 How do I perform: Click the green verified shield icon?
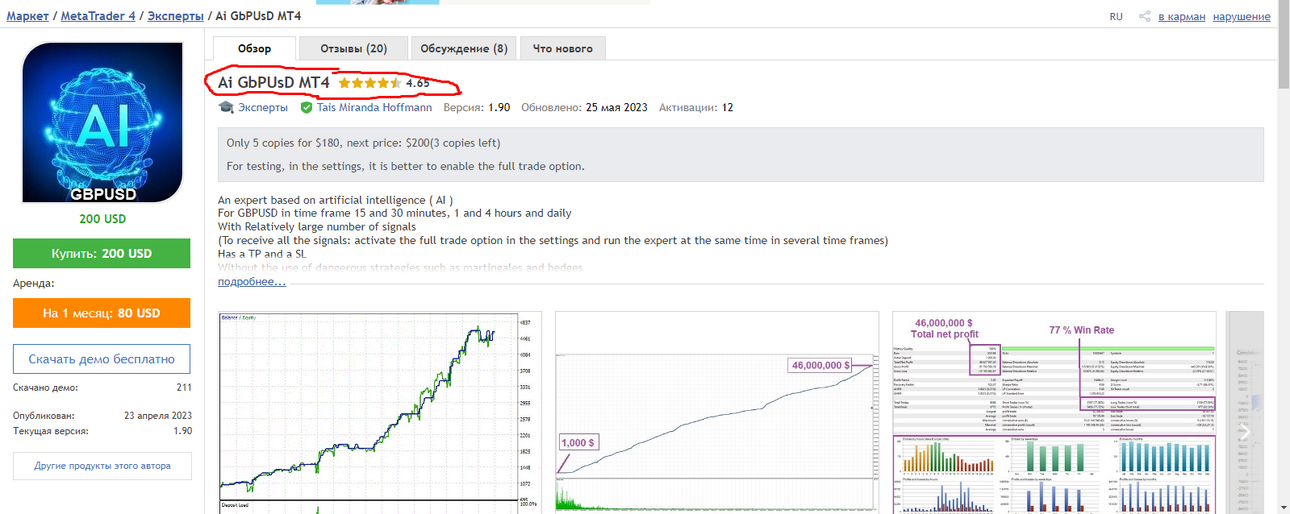point(306,107)
